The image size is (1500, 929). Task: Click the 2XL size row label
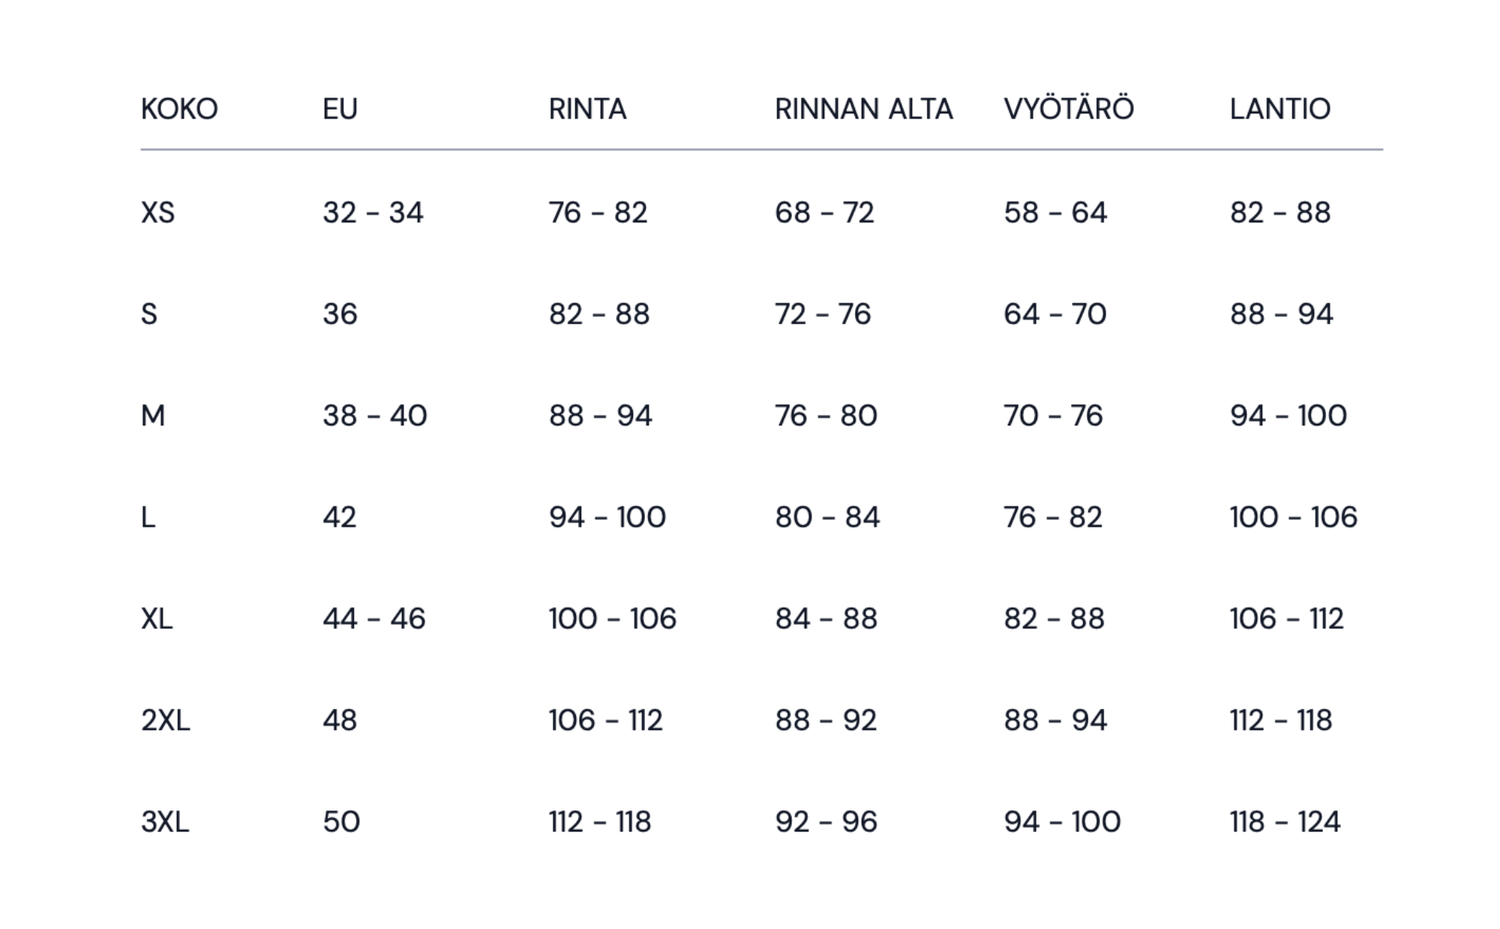click(165, 720)
